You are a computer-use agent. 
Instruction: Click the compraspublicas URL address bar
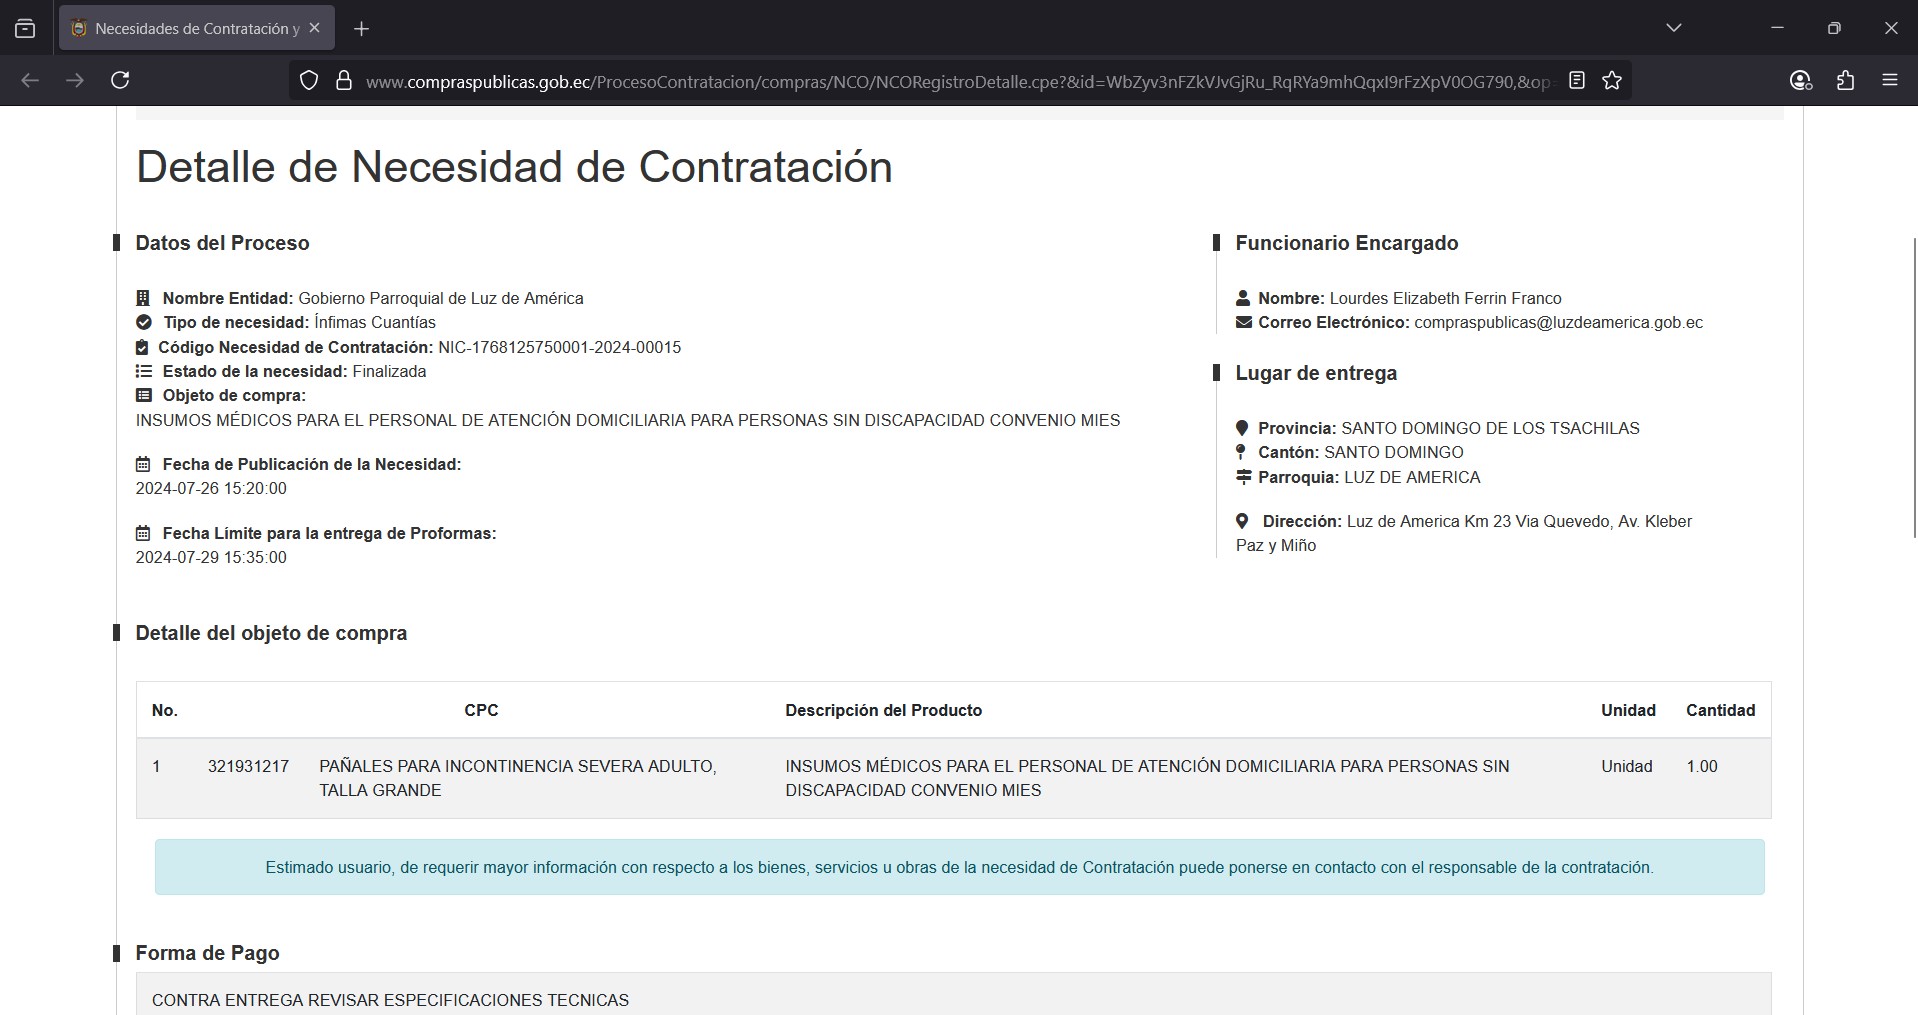pos(960,82)
